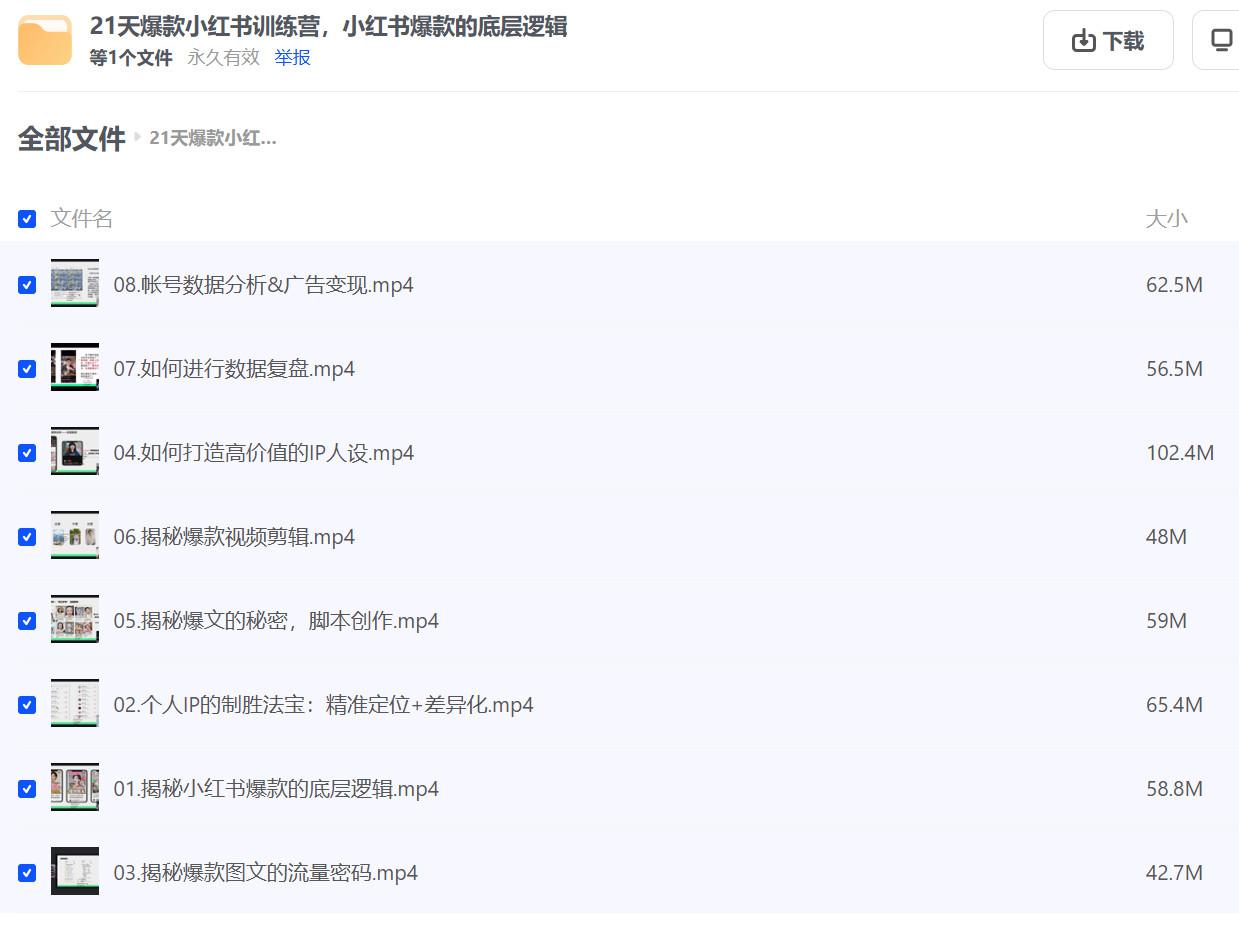Click thumbnail of 05.揭秘爆文的秘密 video
This screenshot has width=1239, height=925.
coord(75,620)
